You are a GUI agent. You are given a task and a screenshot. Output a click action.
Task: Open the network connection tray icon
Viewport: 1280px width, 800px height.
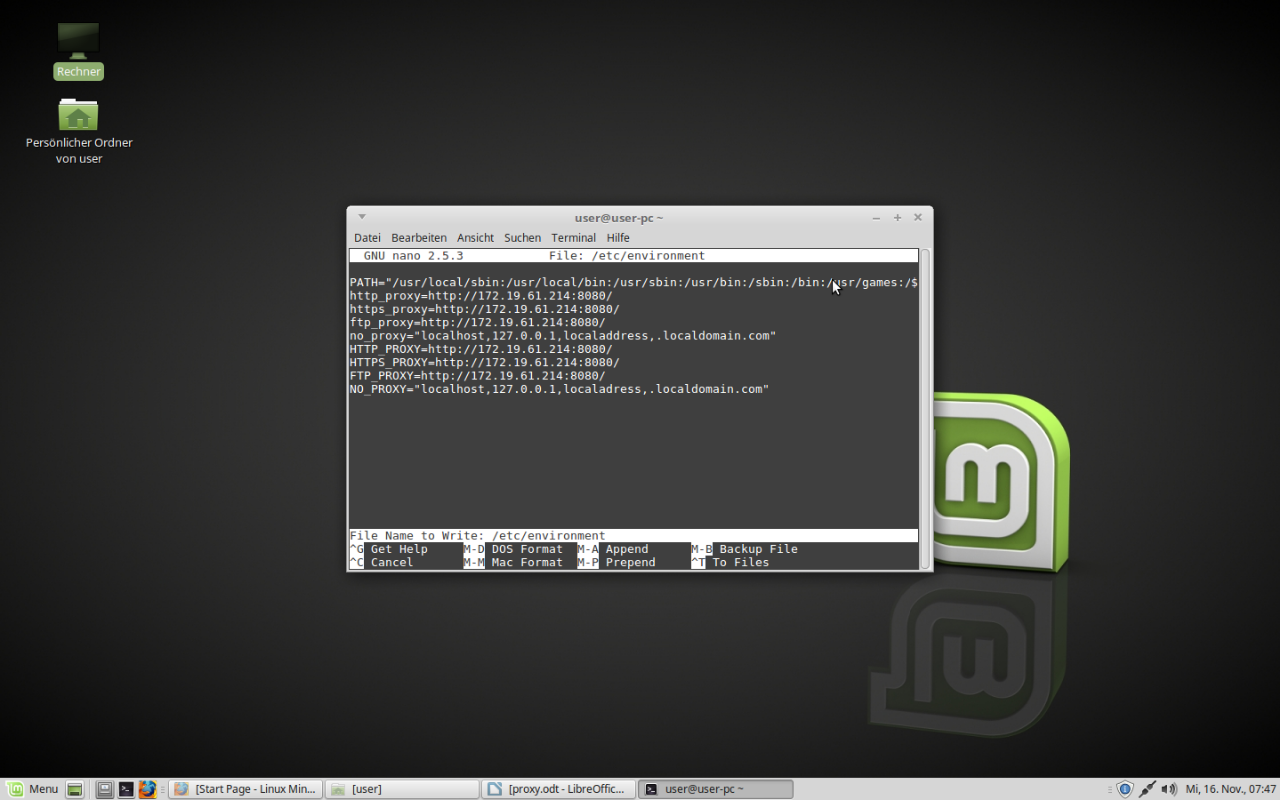pos(1147,789)
